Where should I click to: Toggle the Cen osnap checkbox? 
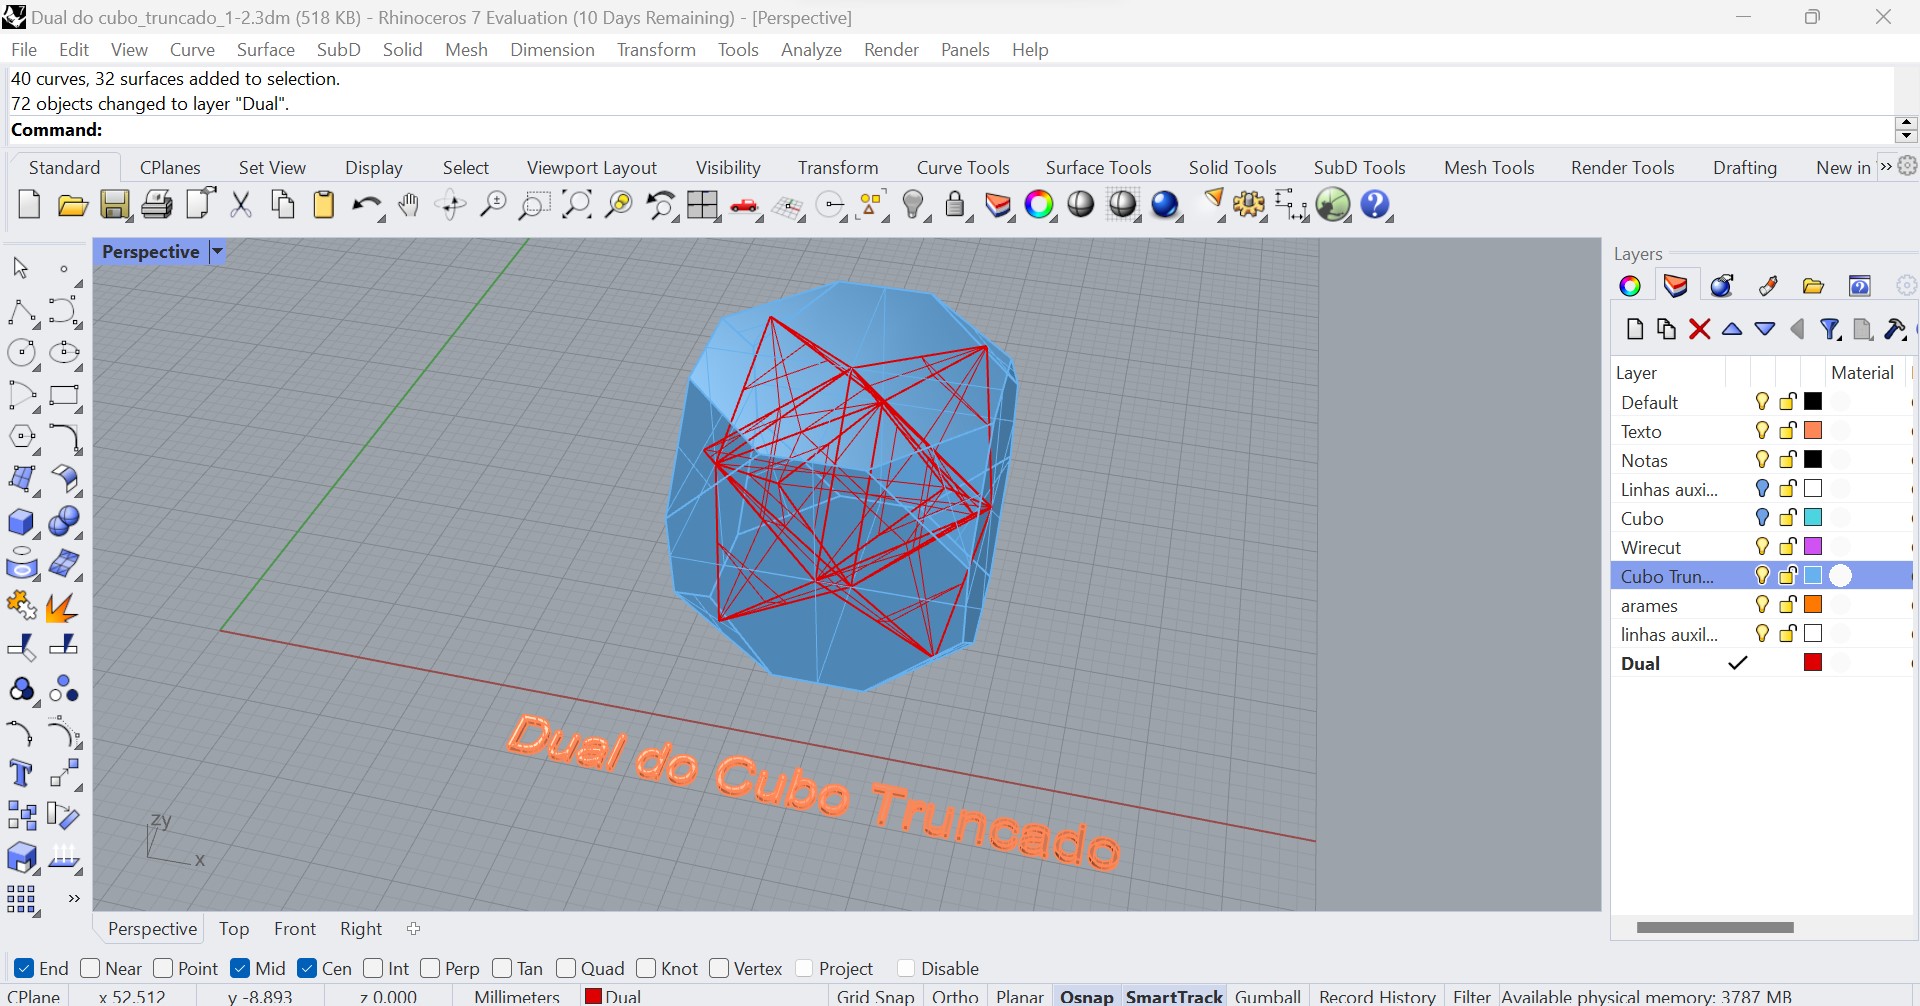(x=307, y=968)
